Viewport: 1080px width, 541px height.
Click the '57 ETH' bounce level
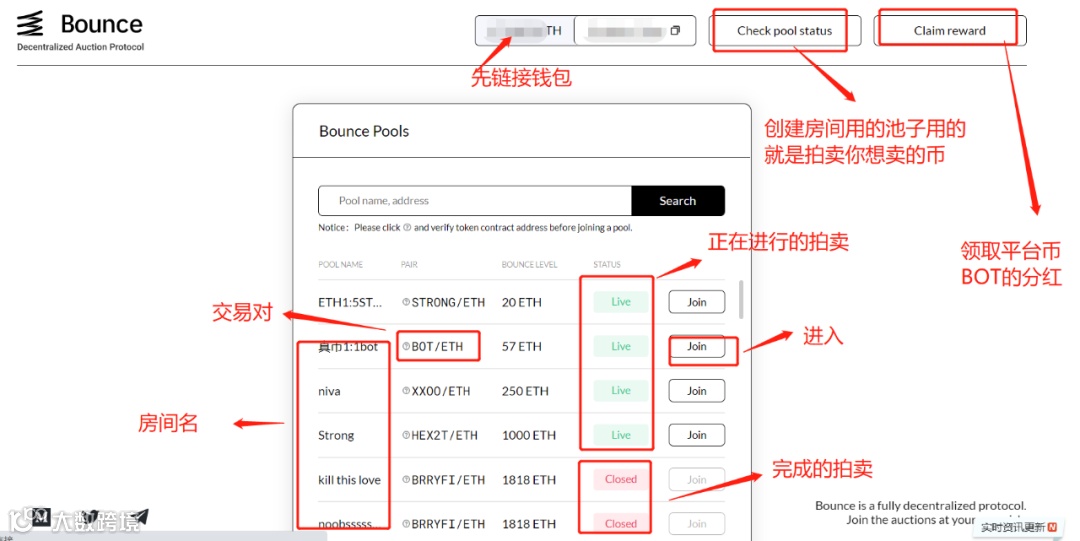(x=521, y=346)
